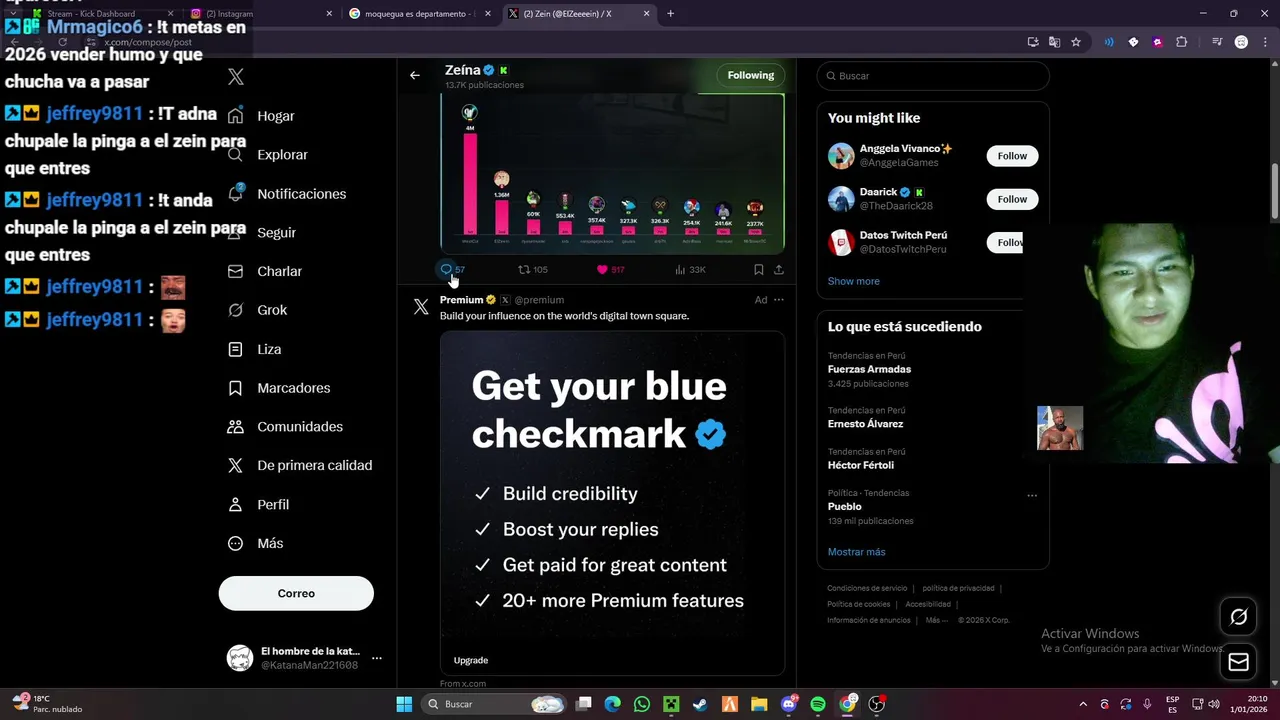Click the Upgrade label on Premium ad

point(471,660)
